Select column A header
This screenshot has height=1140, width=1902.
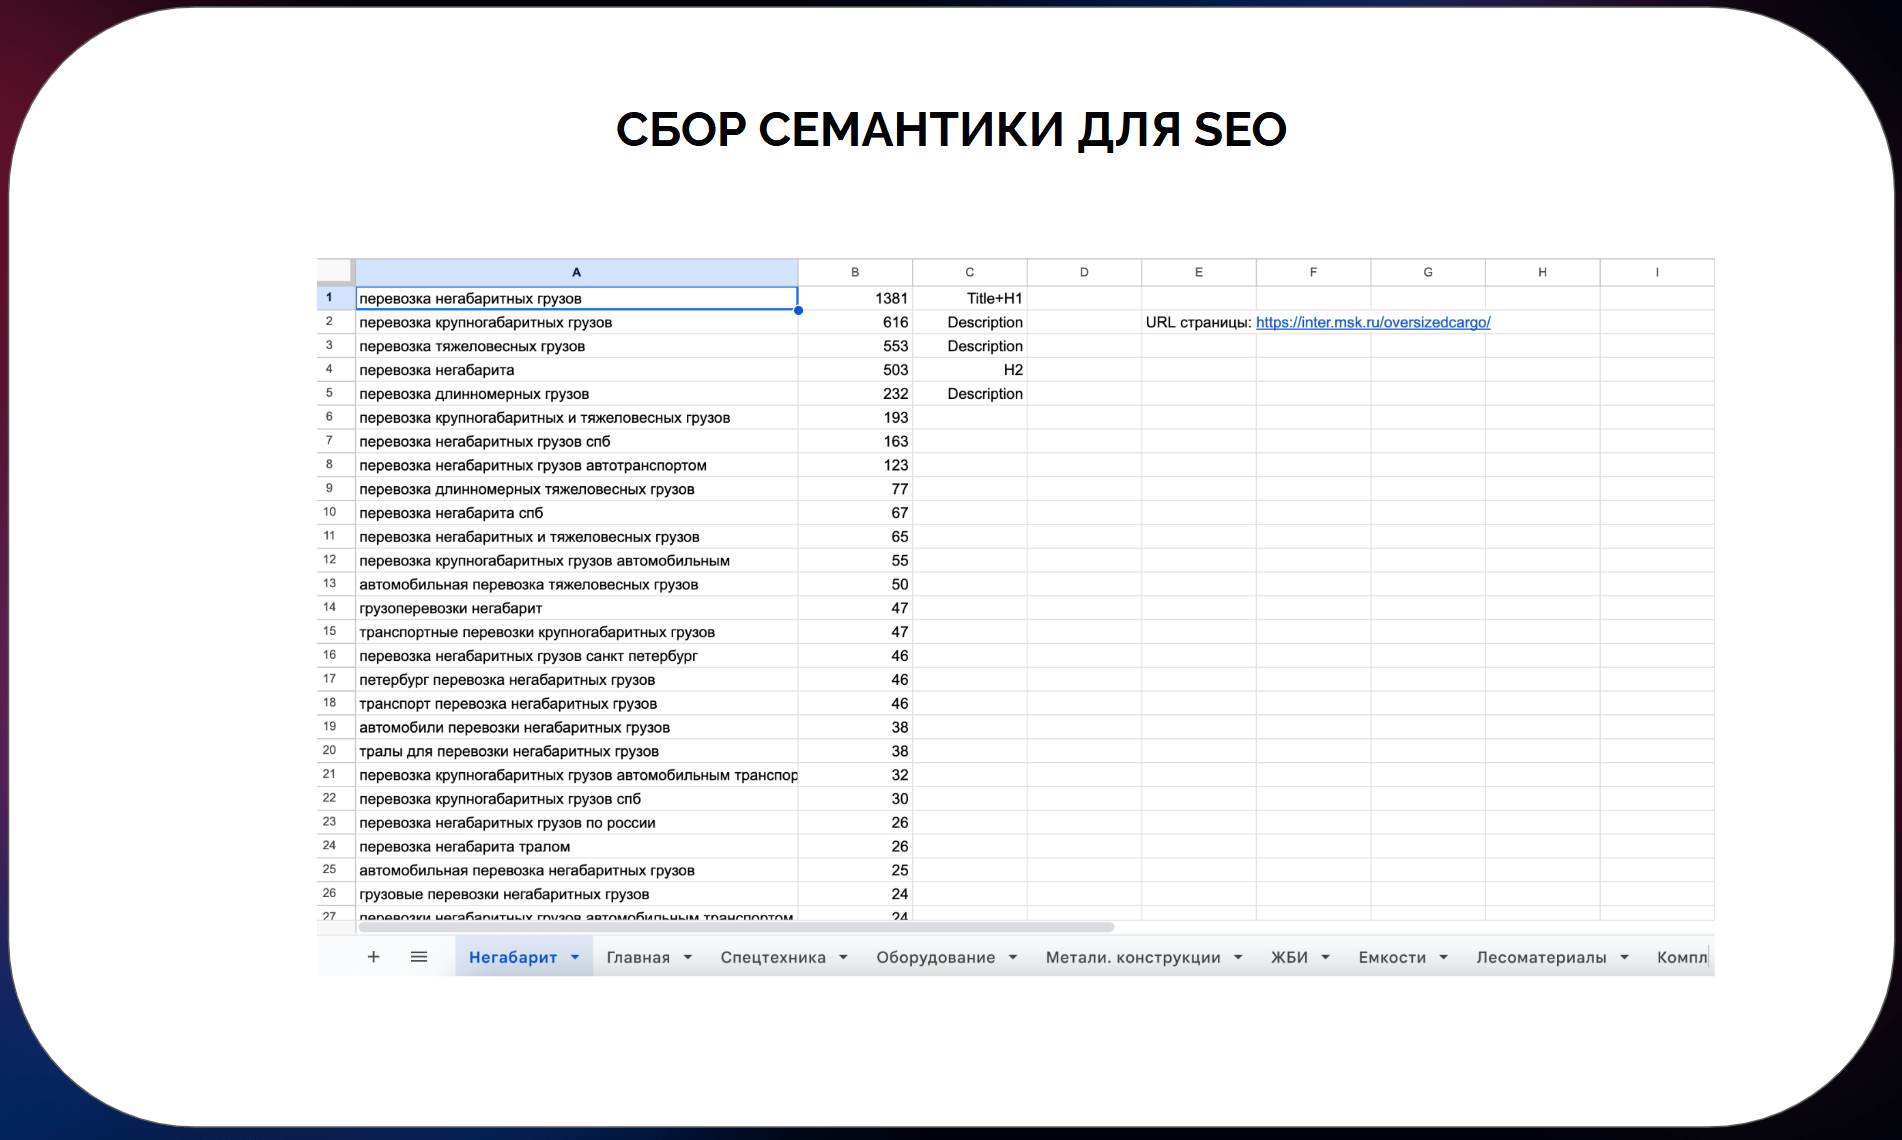point(576,272)
